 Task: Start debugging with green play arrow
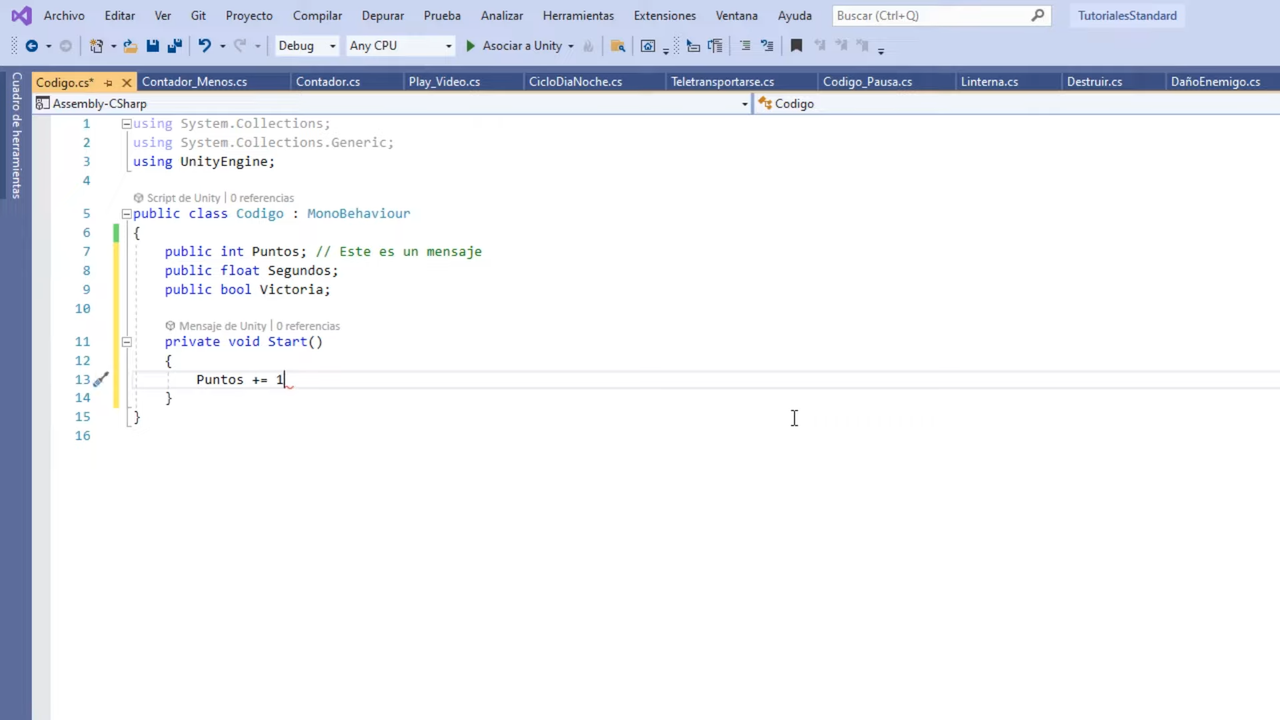[x=470, y=46]
